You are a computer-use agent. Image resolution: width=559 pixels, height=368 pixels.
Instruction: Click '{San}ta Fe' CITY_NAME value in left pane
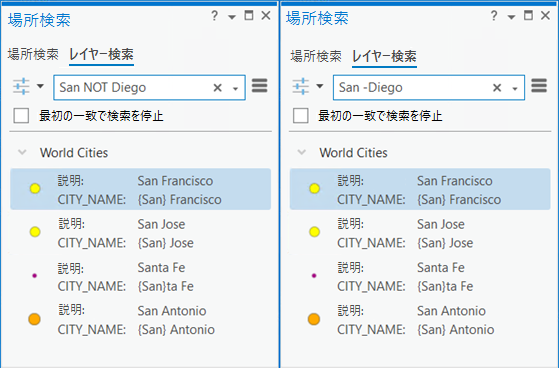tap(166, 286)
